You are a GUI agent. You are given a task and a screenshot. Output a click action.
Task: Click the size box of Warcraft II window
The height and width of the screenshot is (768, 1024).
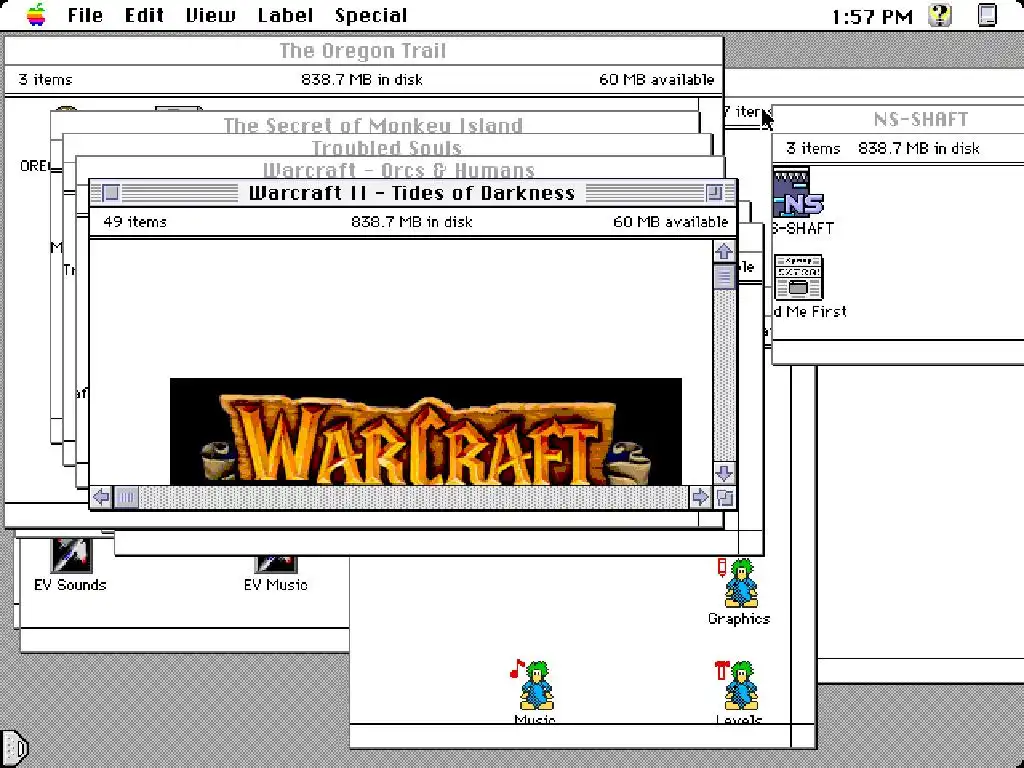tap(724, 497)
